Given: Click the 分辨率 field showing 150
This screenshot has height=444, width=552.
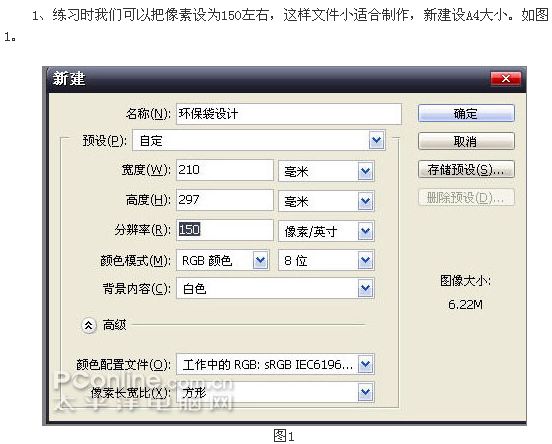Looking at the screenshot, I should [225, 230].
